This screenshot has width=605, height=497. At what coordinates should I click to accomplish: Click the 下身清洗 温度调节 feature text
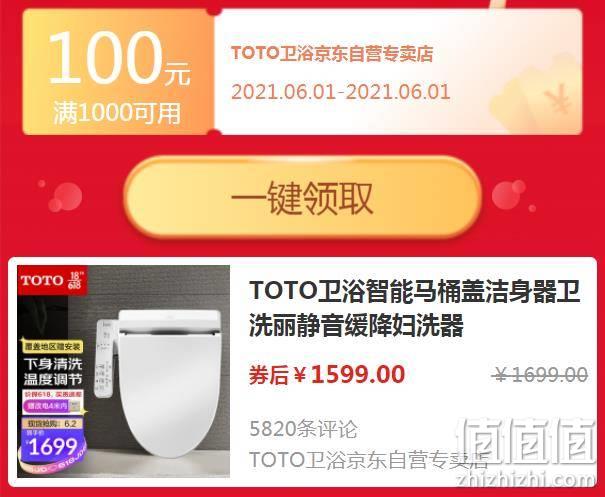[53, 371]
